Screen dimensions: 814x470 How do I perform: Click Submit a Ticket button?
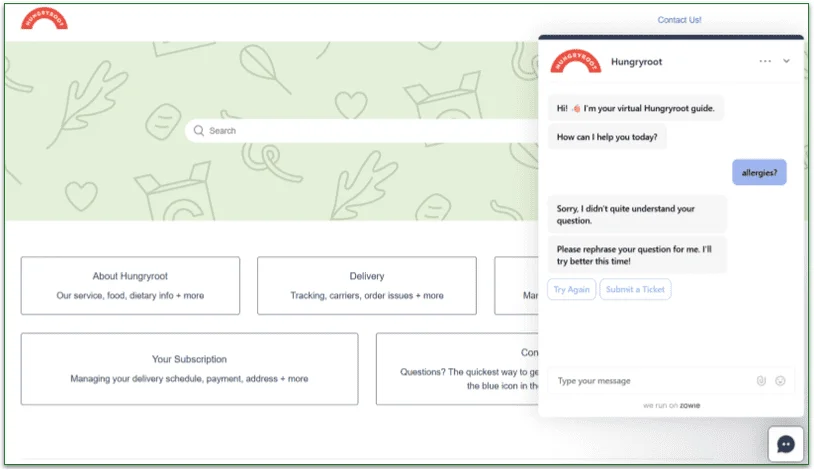click(635, 289)
